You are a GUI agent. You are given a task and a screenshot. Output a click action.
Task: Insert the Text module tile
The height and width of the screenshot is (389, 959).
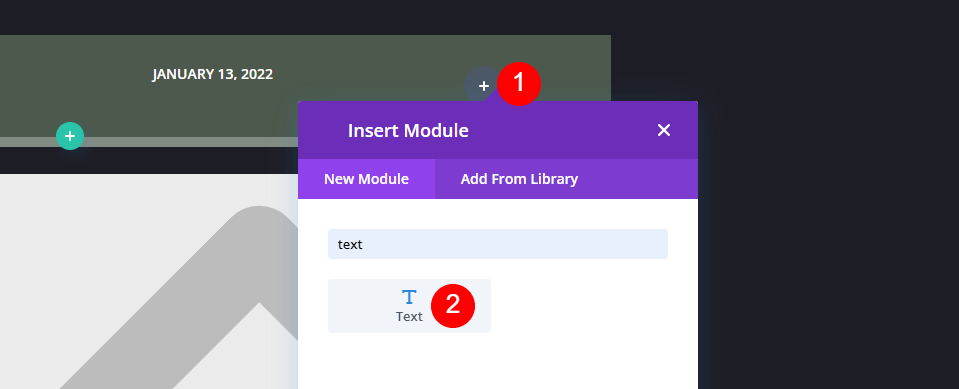(x=409, y=306)
